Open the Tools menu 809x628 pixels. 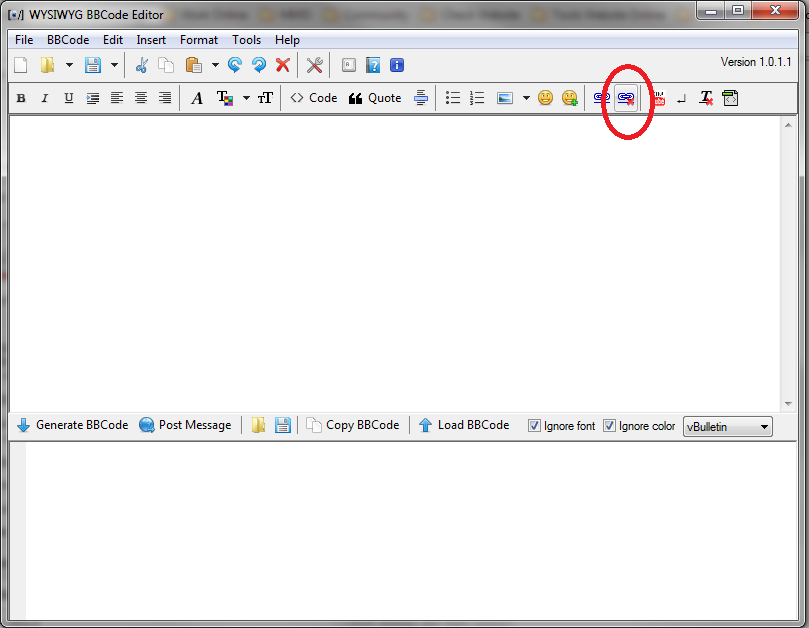point(247,40)
